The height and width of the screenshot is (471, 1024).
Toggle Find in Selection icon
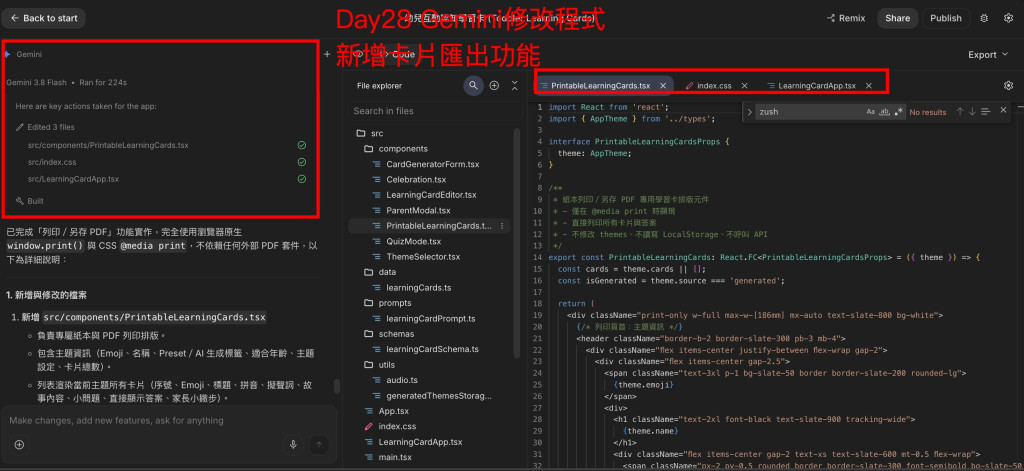986,112
